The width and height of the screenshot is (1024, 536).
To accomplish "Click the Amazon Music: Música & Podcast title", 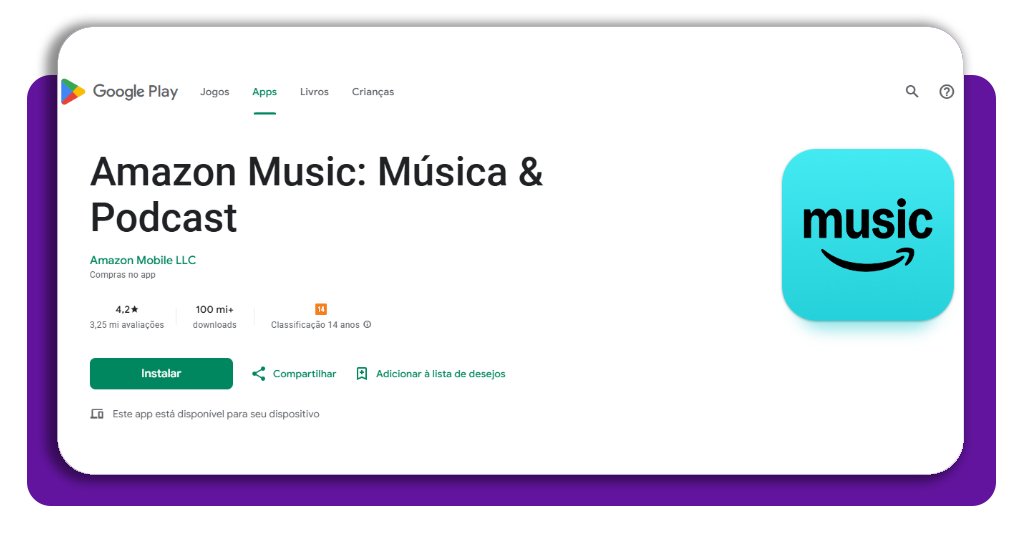I will click(x=317, y=195).
